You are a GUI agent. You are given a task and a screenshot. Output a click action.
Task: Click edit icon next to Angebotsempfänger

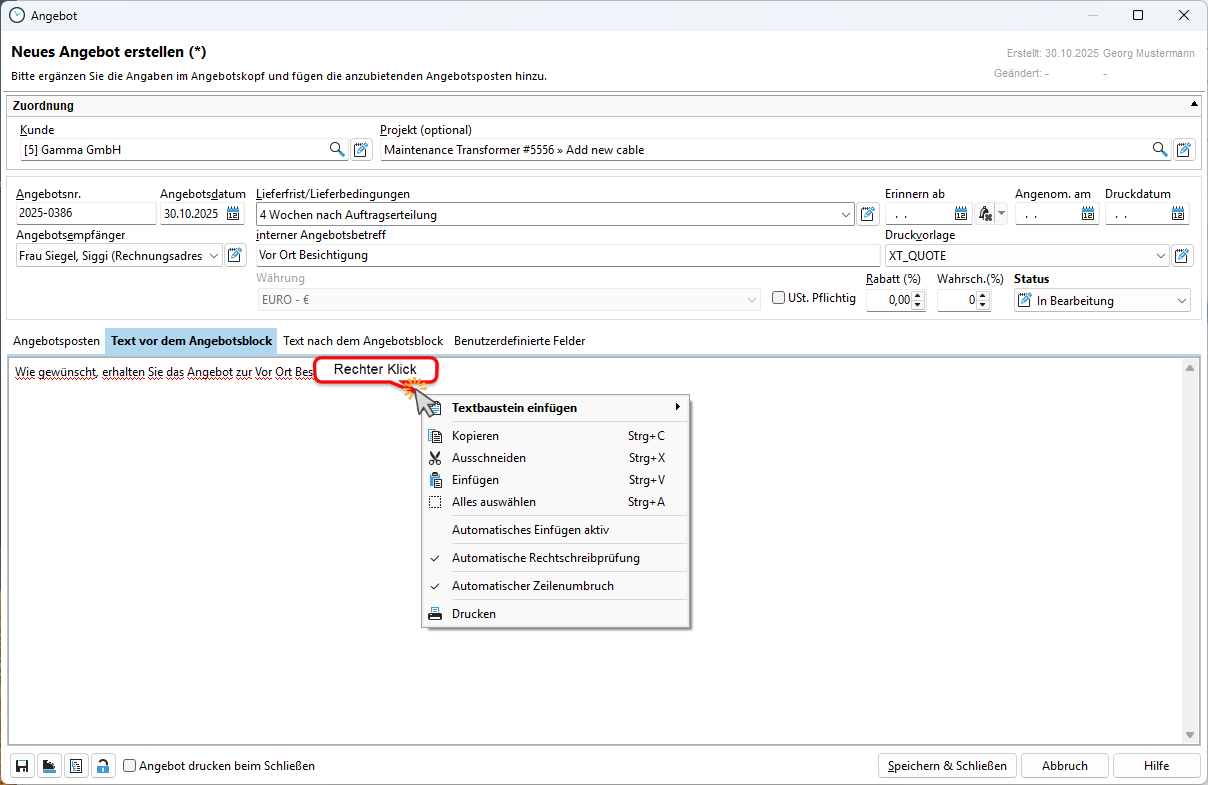235,255
